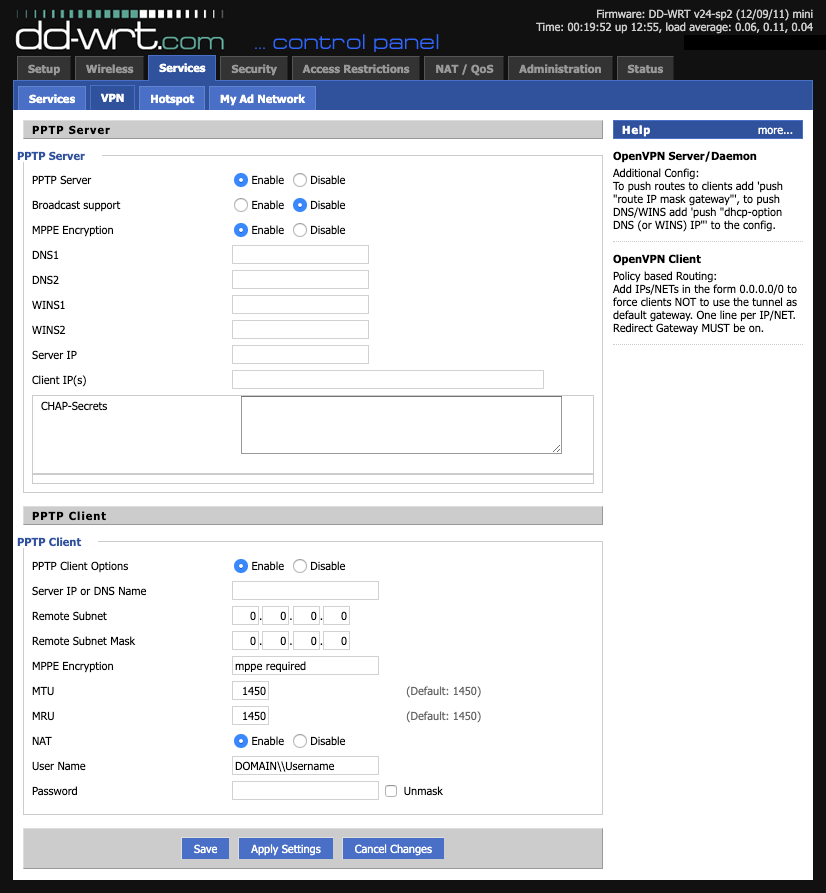The height and width of the screenshot is (893, 826).
Task: Click Server IP or DNS Name field
Action: point(305,591)
